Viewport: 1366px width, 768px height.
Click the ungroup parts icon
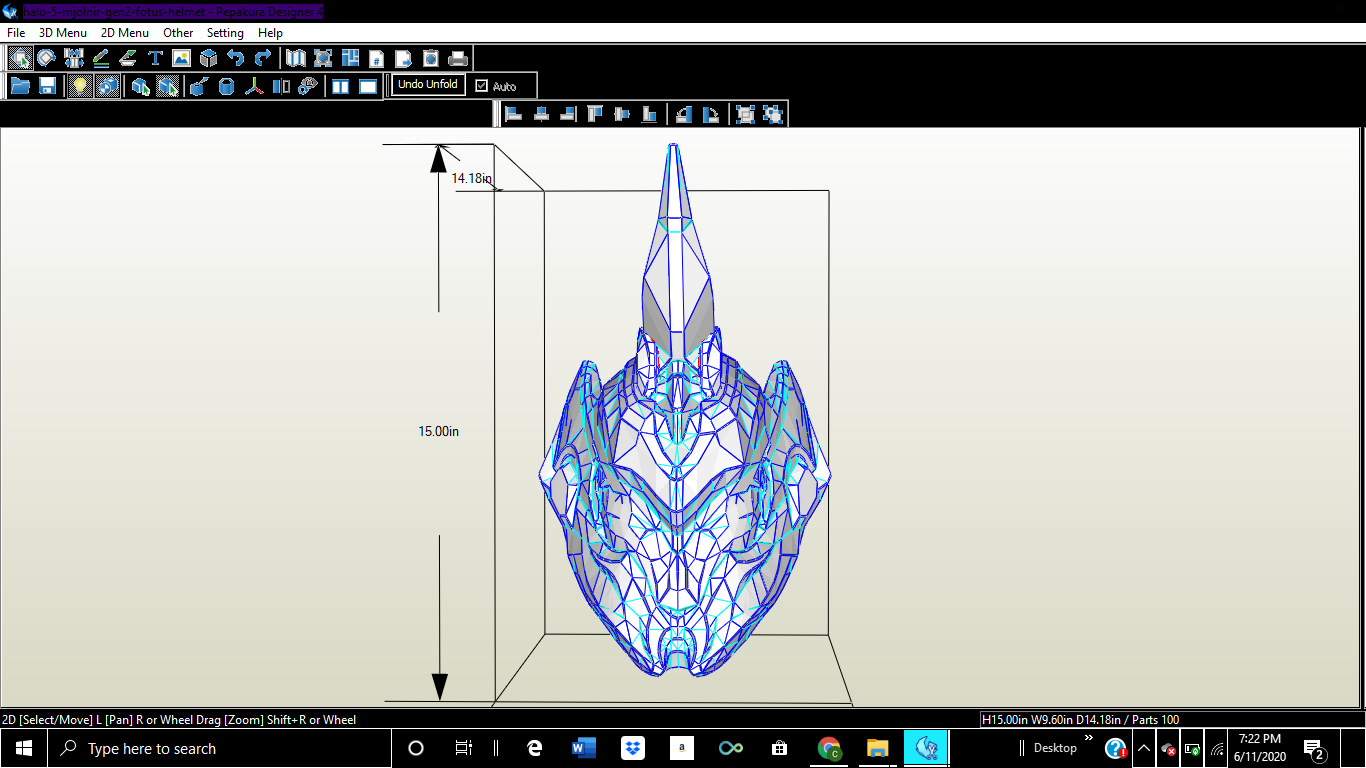point(772,114)
